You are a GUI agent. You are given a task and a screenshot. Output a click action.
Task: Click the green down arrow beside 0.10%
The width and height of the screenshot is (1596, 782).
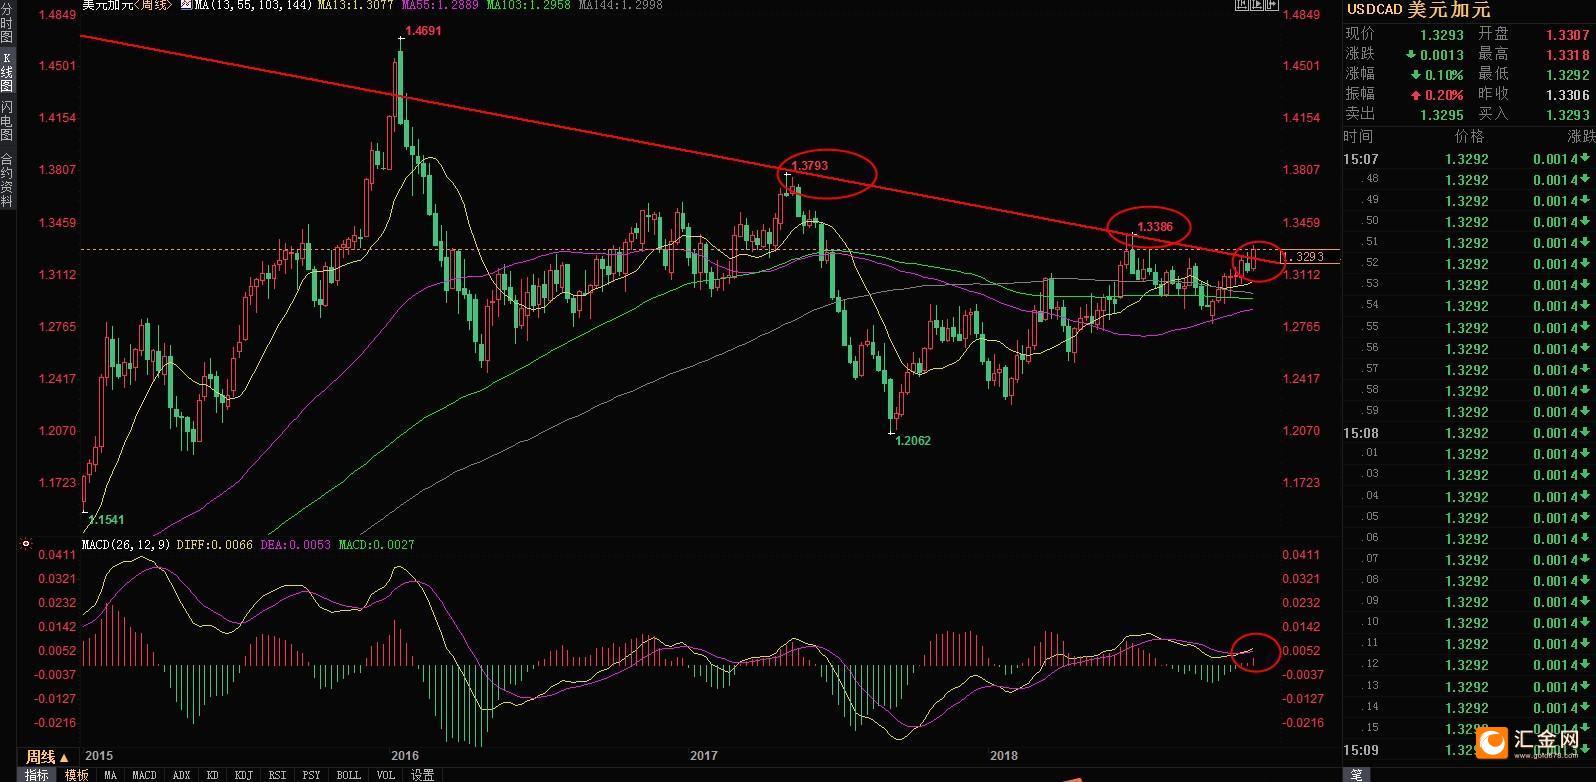pyautogui.click(x=1416, y=75)
